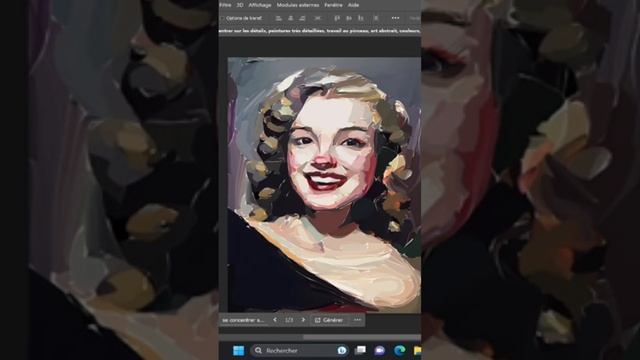The height and width of the screenshot is (360, 640).
Task: Open the Aide menu
Action: point(353,5)
